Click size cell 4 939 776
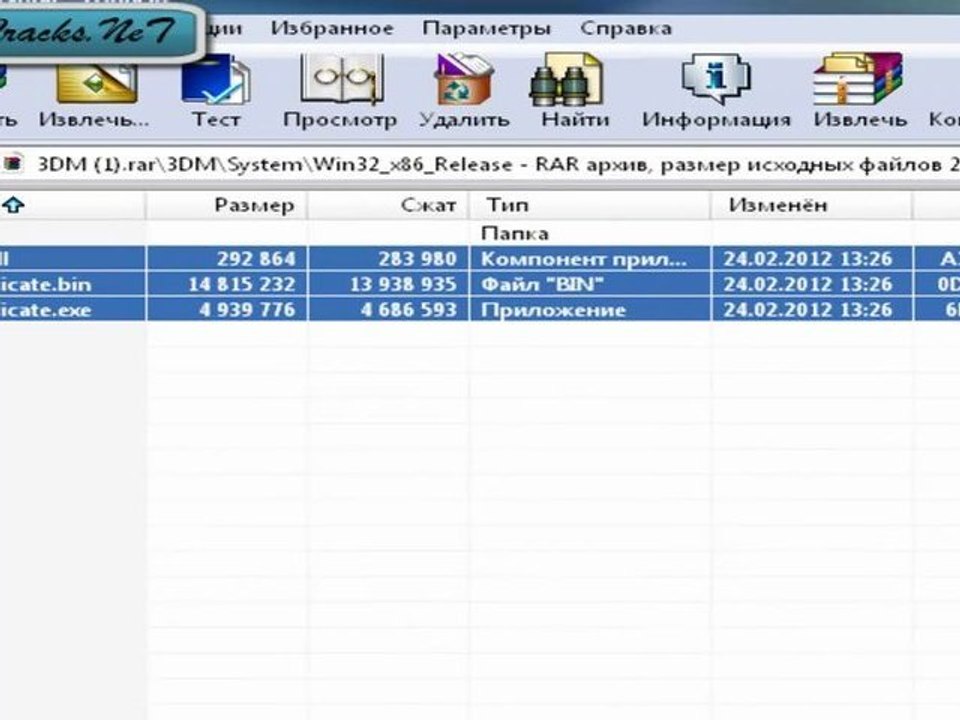The height and width of the screenshot is (720, 960). click(x=247, y=310)
